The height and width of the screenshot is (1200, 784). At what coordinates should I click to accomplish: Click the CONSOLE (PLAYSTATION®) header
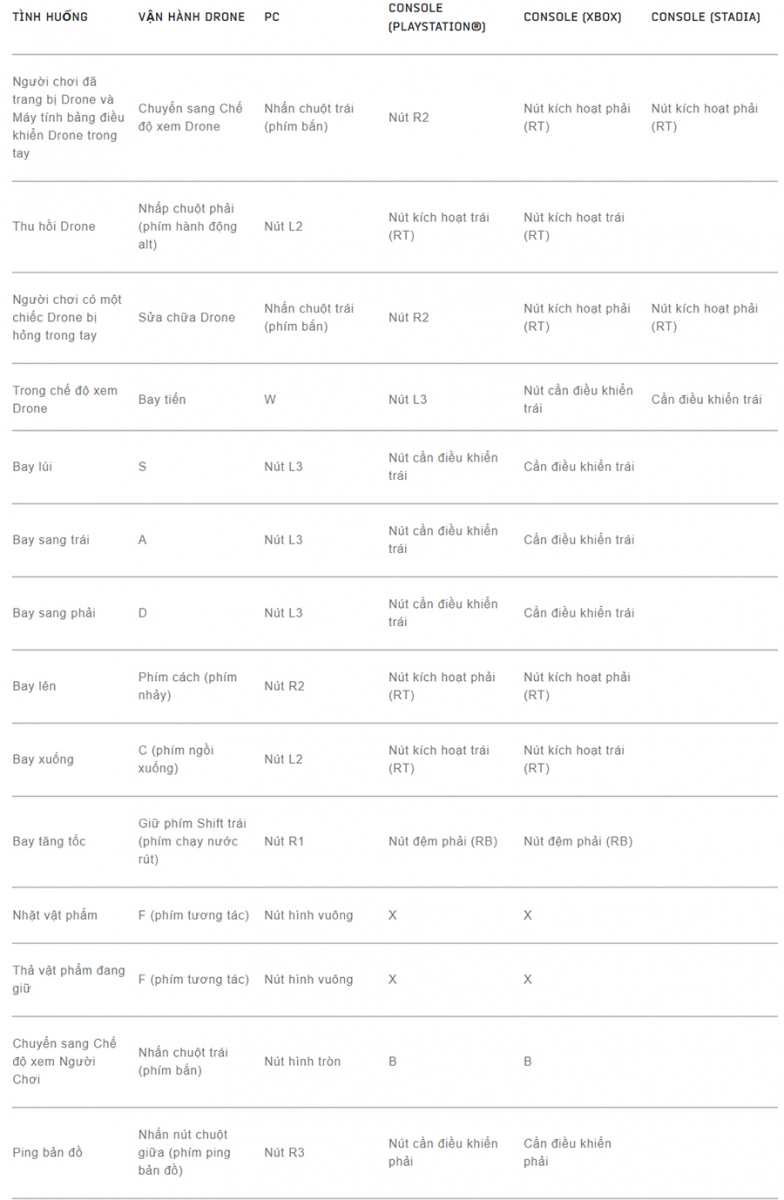[x=437, y=17]
